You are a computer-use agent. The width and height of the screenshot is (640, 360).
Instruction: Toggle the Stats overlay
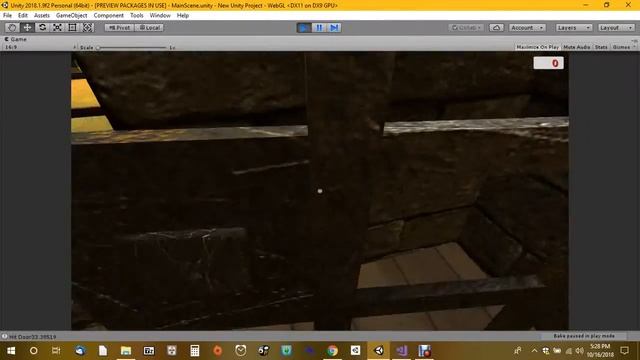pyautogui.click(x=601, y=47)
